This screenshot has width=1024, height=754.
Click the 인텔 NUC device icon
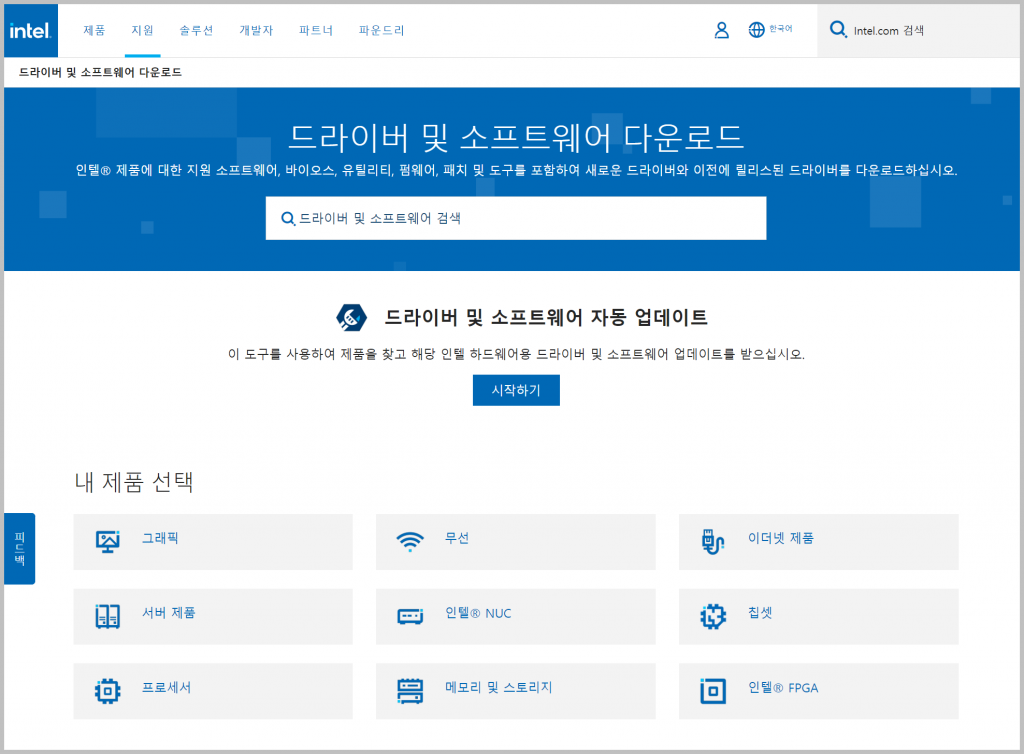(x=410, y=616)
